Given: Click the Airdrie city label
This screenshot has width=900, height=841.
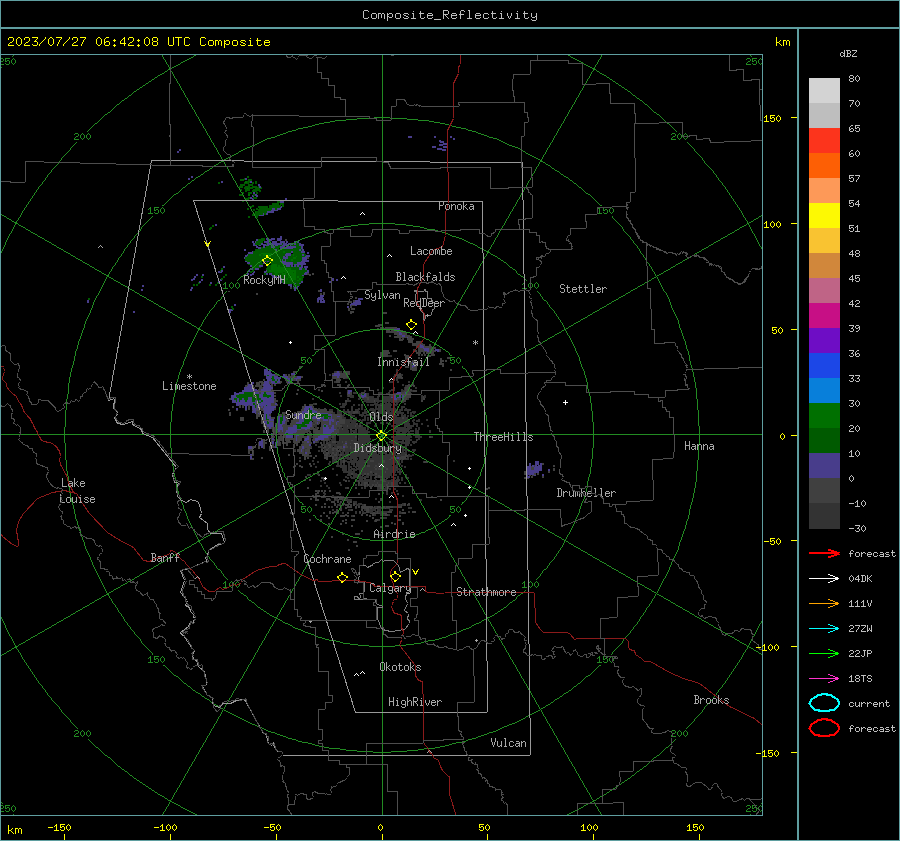Looking at the screenshot, I should pyautogui.click(x=394, y=534).
